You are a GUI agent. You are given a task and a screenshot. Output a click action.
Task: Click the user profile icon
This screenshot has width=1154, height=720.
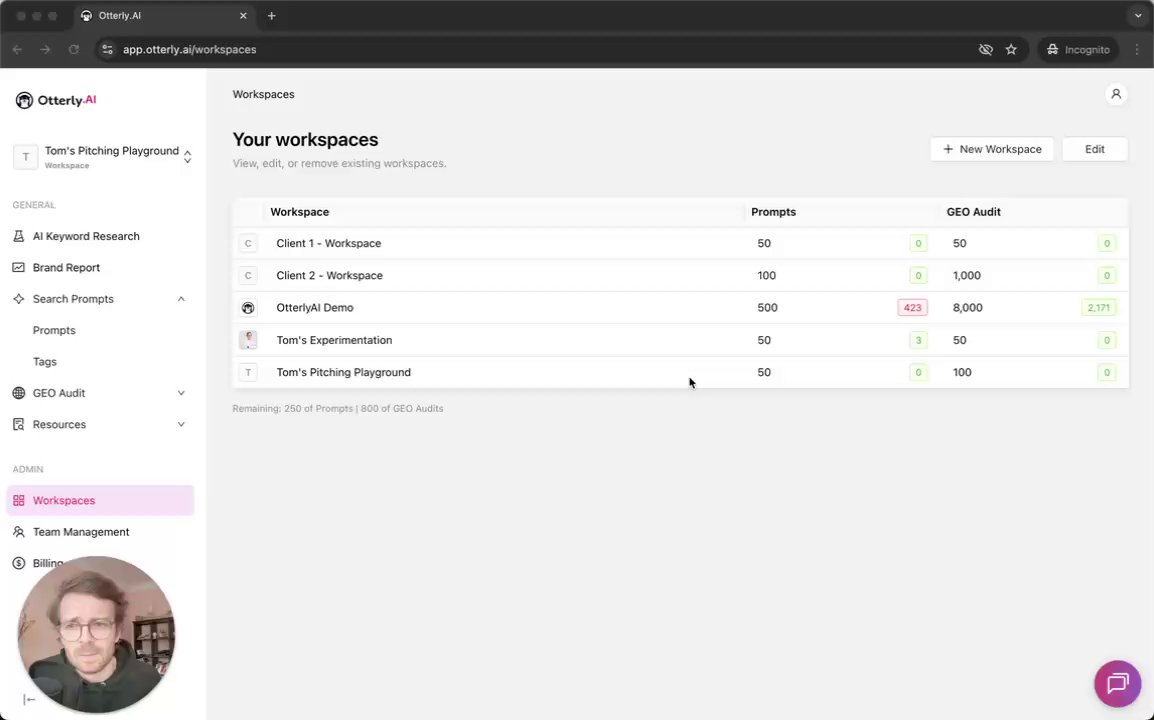coord(1116,94)
